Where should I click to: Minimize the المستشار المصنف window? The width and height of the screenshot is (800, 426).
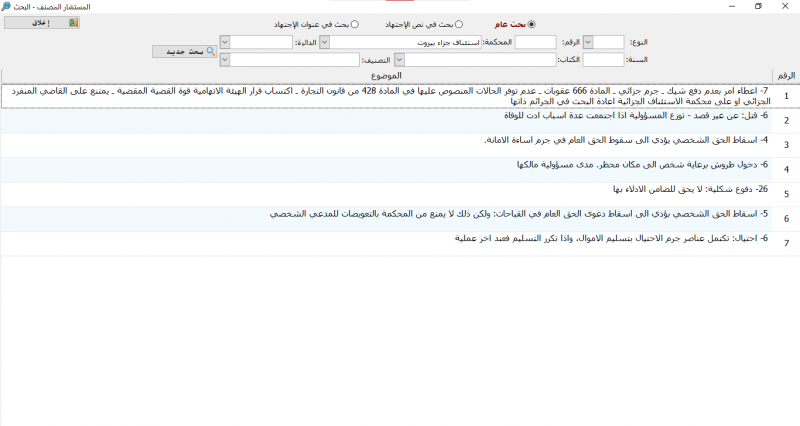click(x=732, y=6)
